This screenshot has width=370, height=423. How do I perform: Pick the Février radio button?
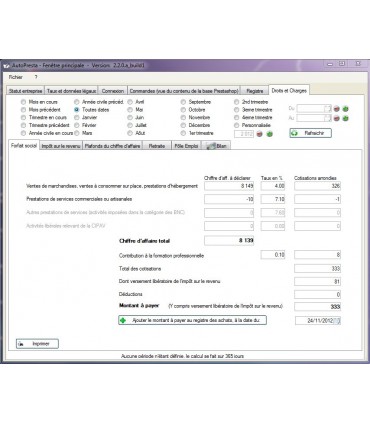point(77,125)
